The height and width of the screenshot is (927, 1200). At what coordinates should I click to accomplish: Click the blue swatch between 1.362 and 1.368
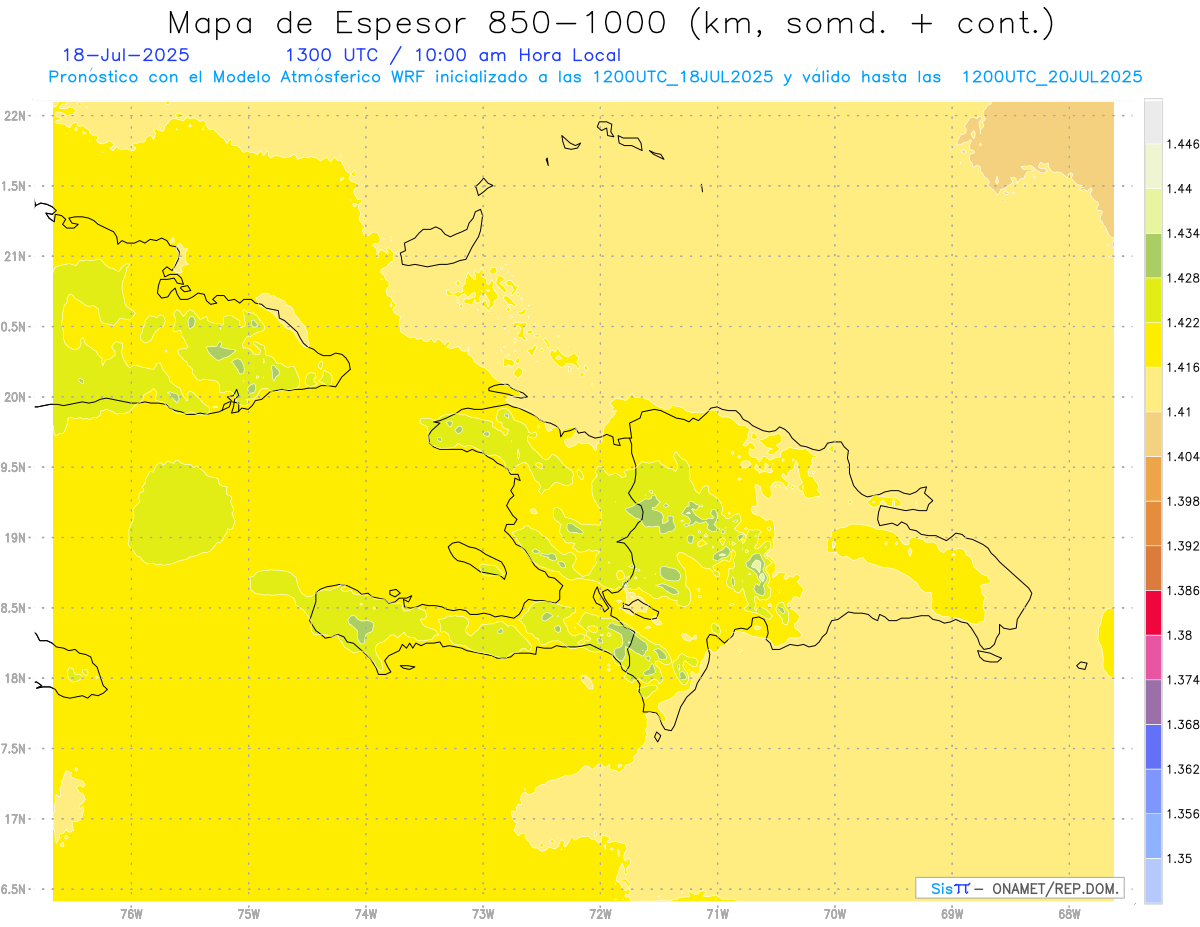1153,746
